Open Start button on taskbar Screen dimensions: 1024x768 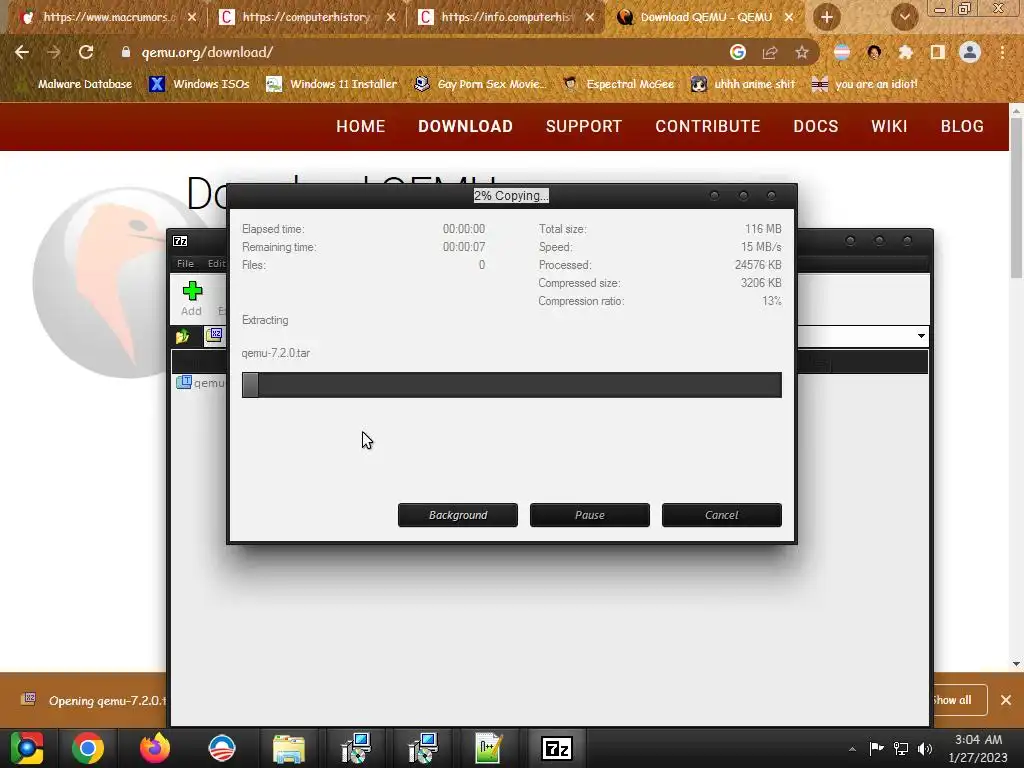pos(27,748)
